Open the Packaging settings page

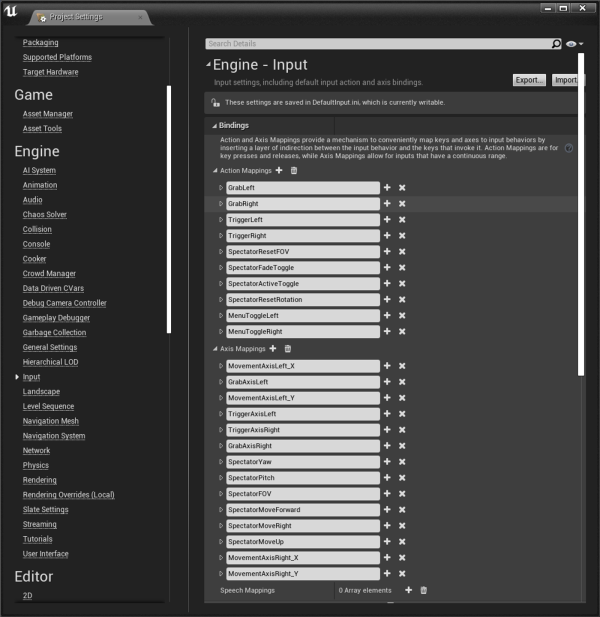41,42
